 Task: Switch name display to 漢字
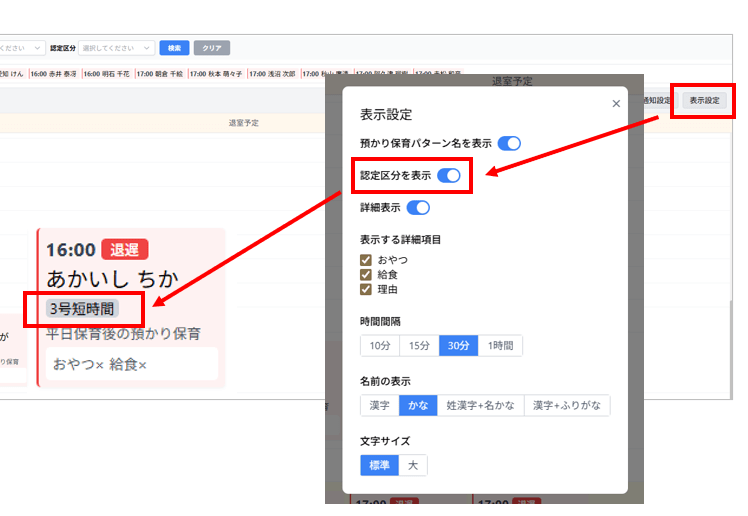point(380,406)
